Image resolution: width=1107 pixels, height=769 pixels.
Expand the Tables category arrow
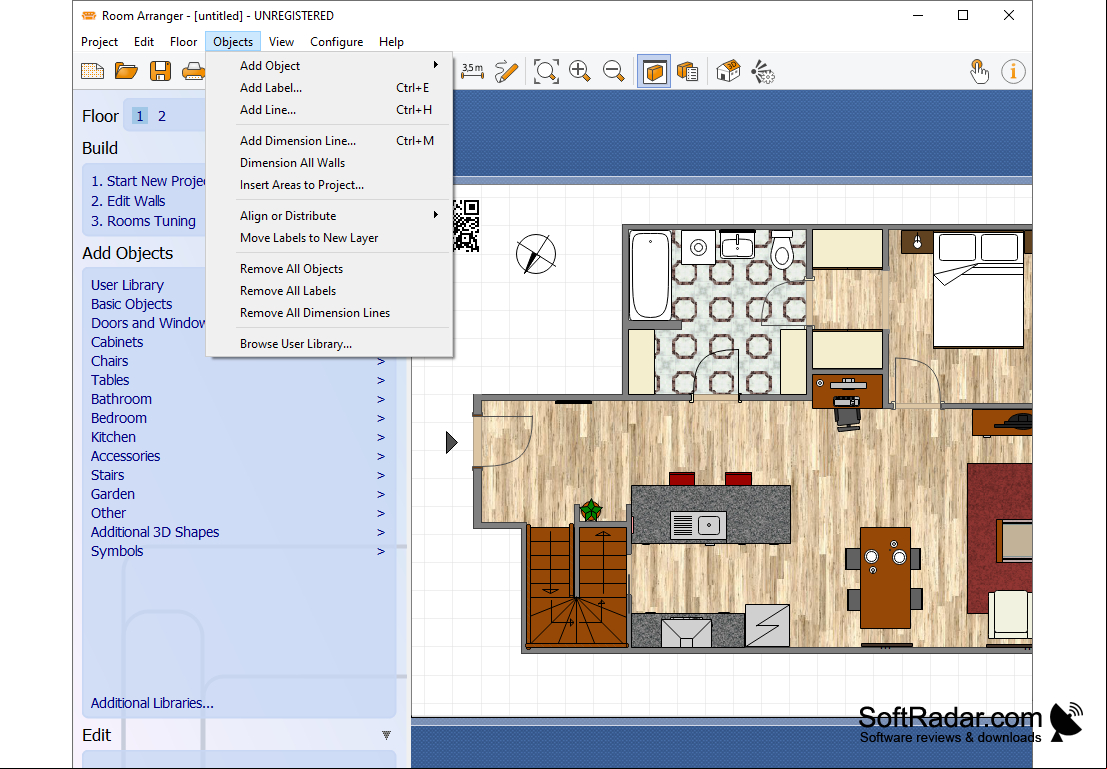[381, 381]
